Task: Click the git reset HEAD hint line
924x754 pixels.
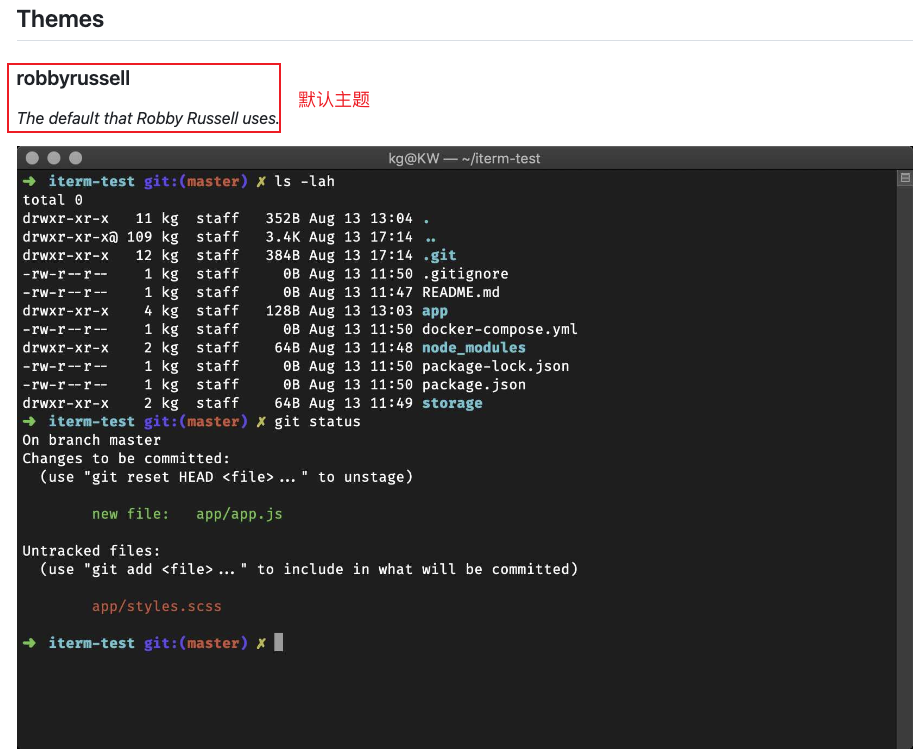Action: pos(226,477)
